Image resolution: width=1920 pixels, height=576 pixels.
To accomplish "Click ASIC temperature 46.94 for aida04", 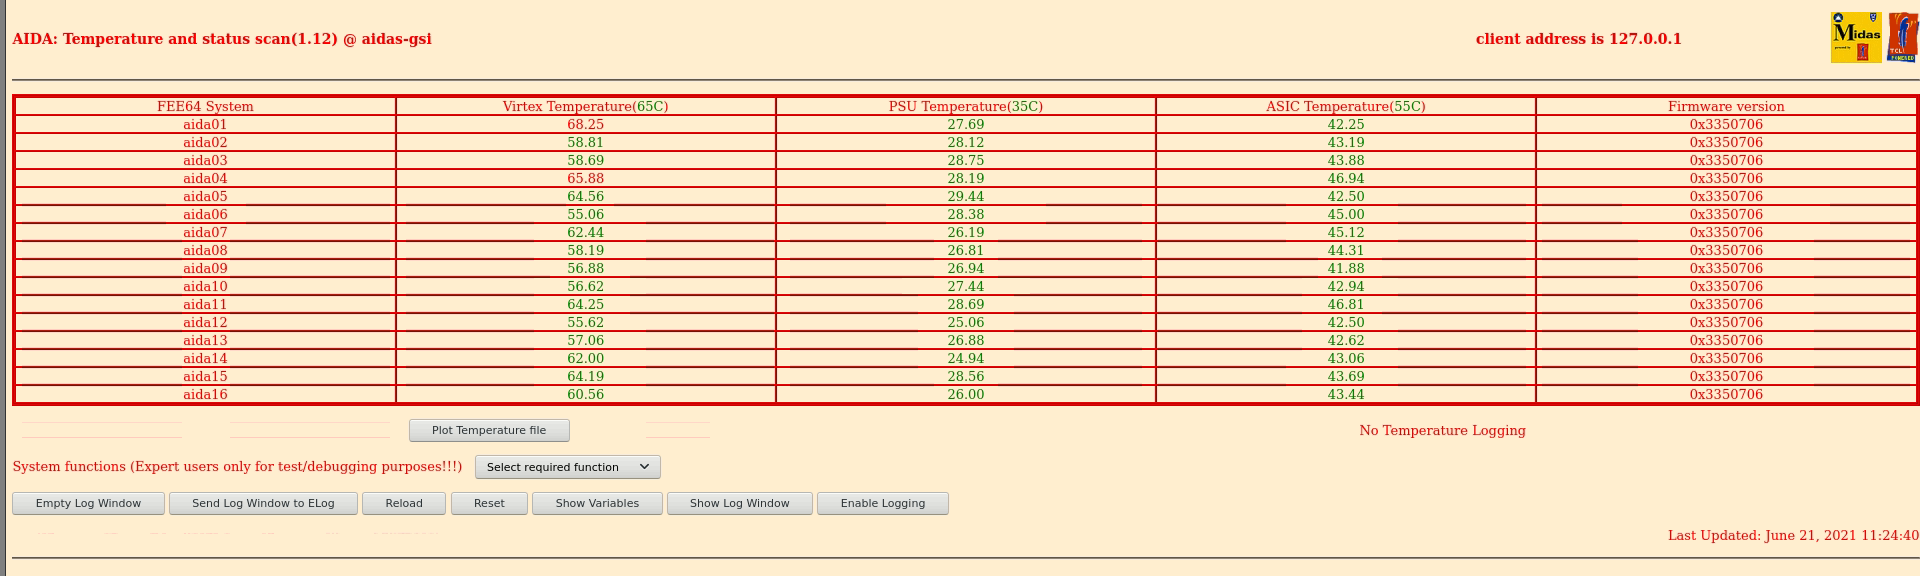I will (x=1346, y=179).
